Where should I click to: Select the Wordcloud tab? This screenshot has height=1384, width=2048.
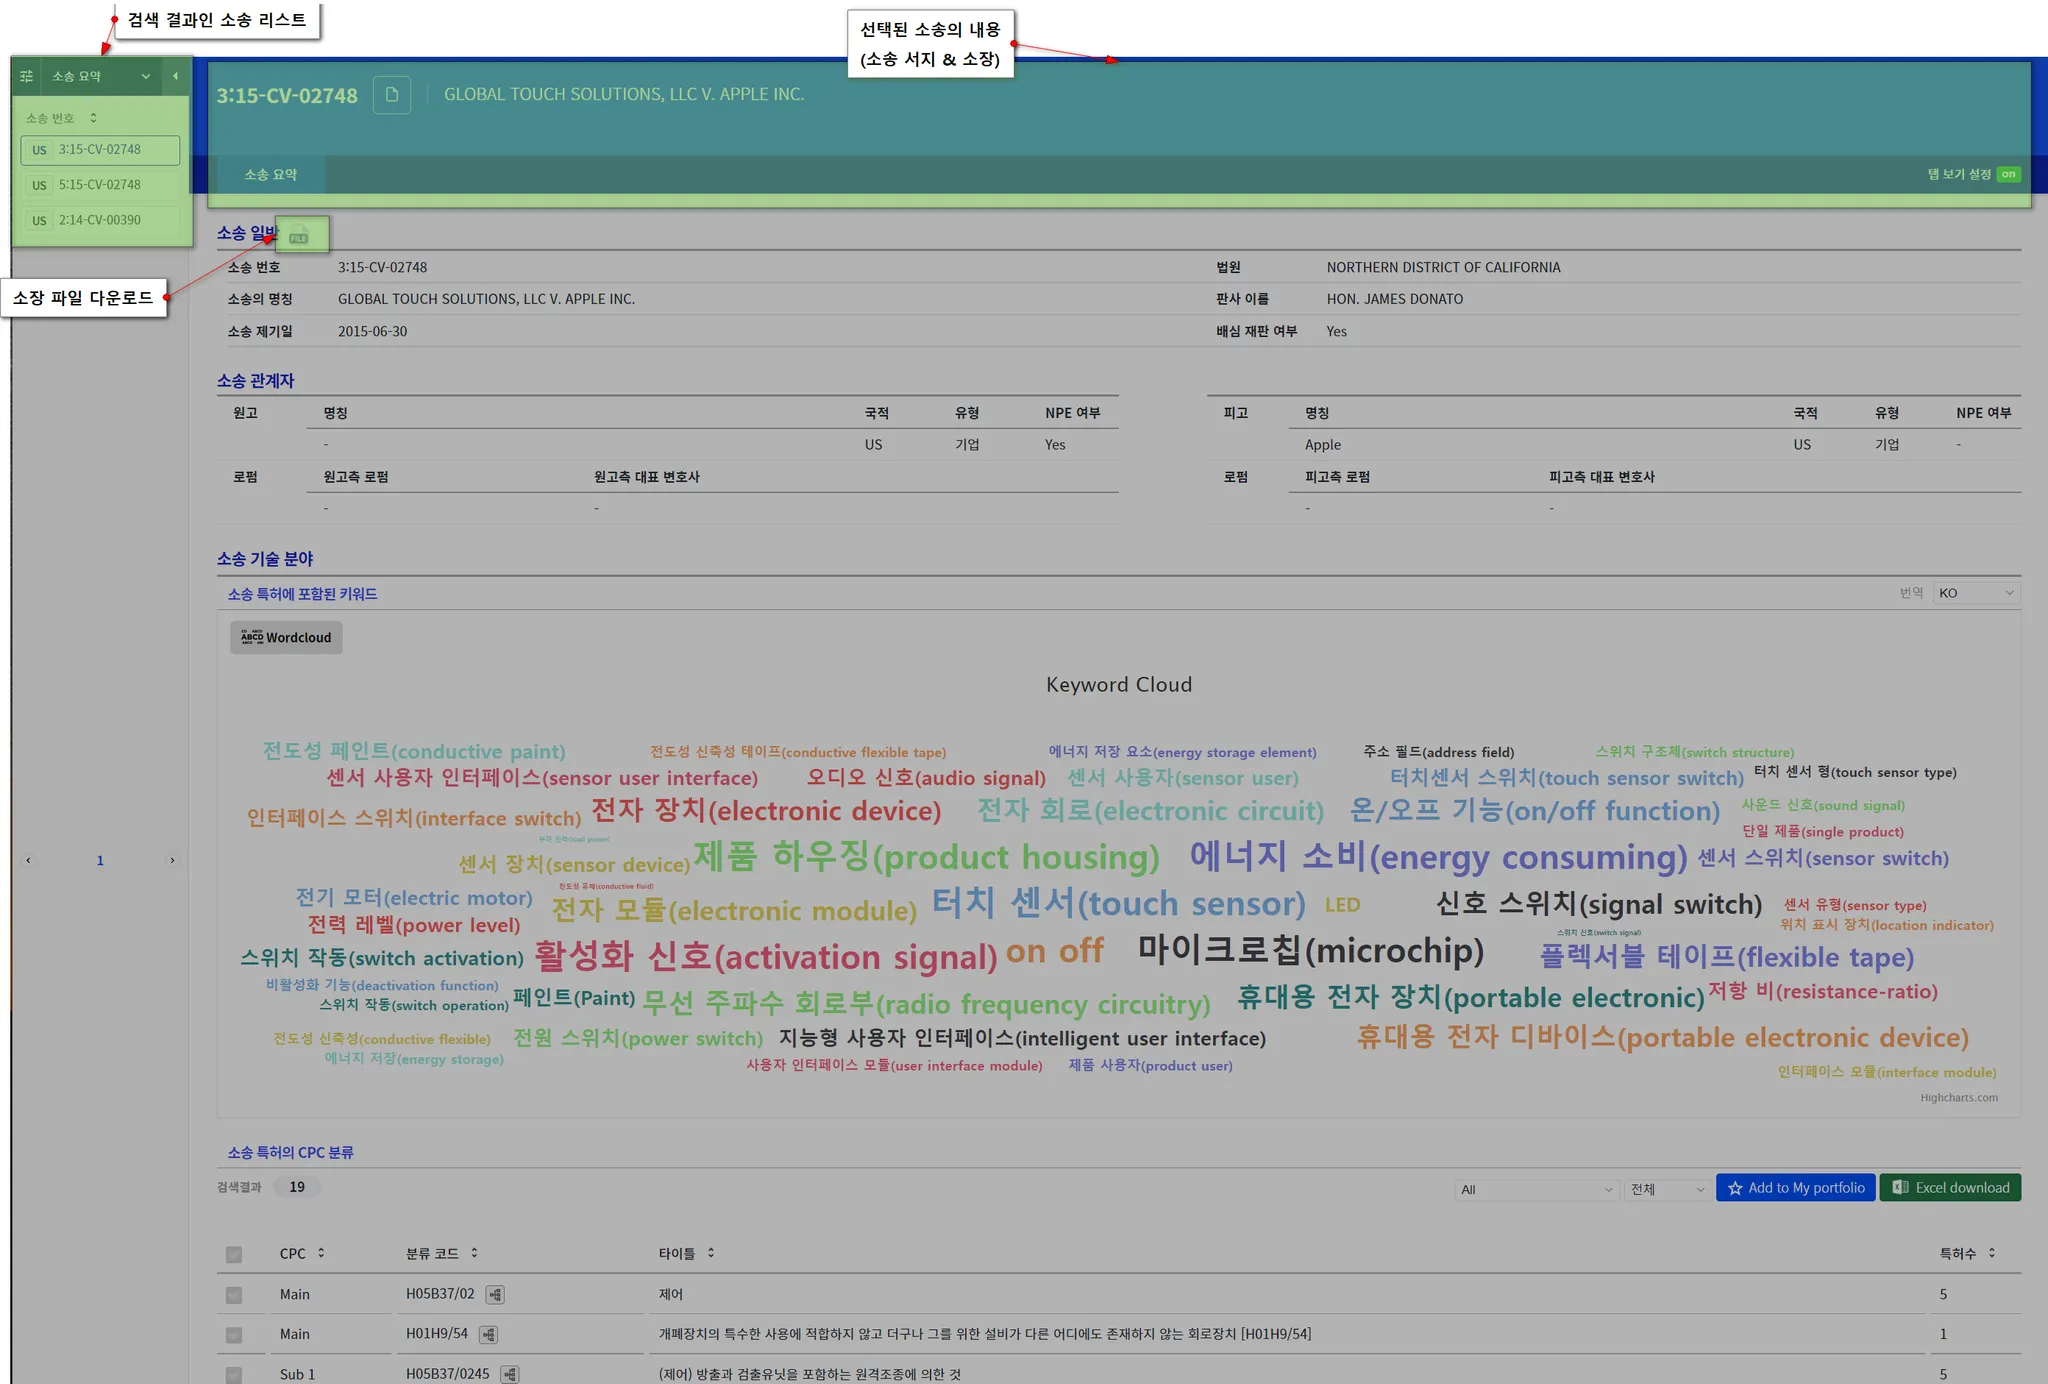click(286, 638)
